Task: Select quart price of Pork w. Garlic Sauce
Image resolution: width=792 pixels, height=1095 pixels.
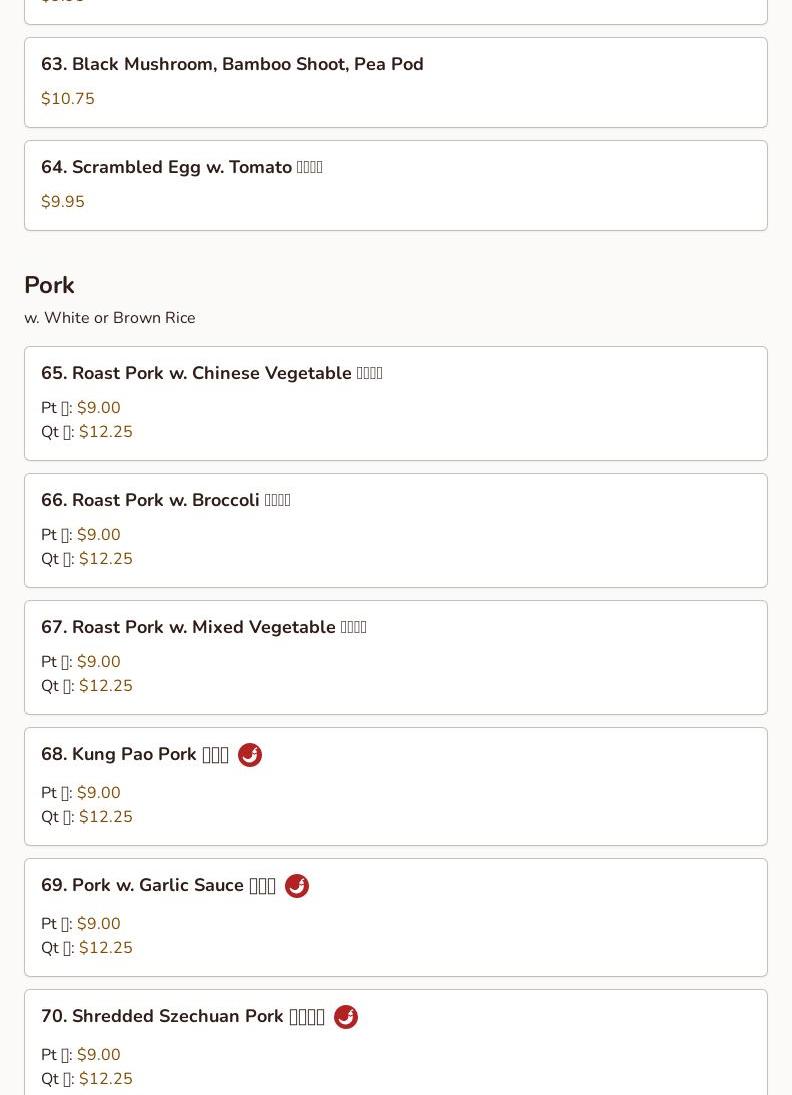Action: tap(105, 948)
